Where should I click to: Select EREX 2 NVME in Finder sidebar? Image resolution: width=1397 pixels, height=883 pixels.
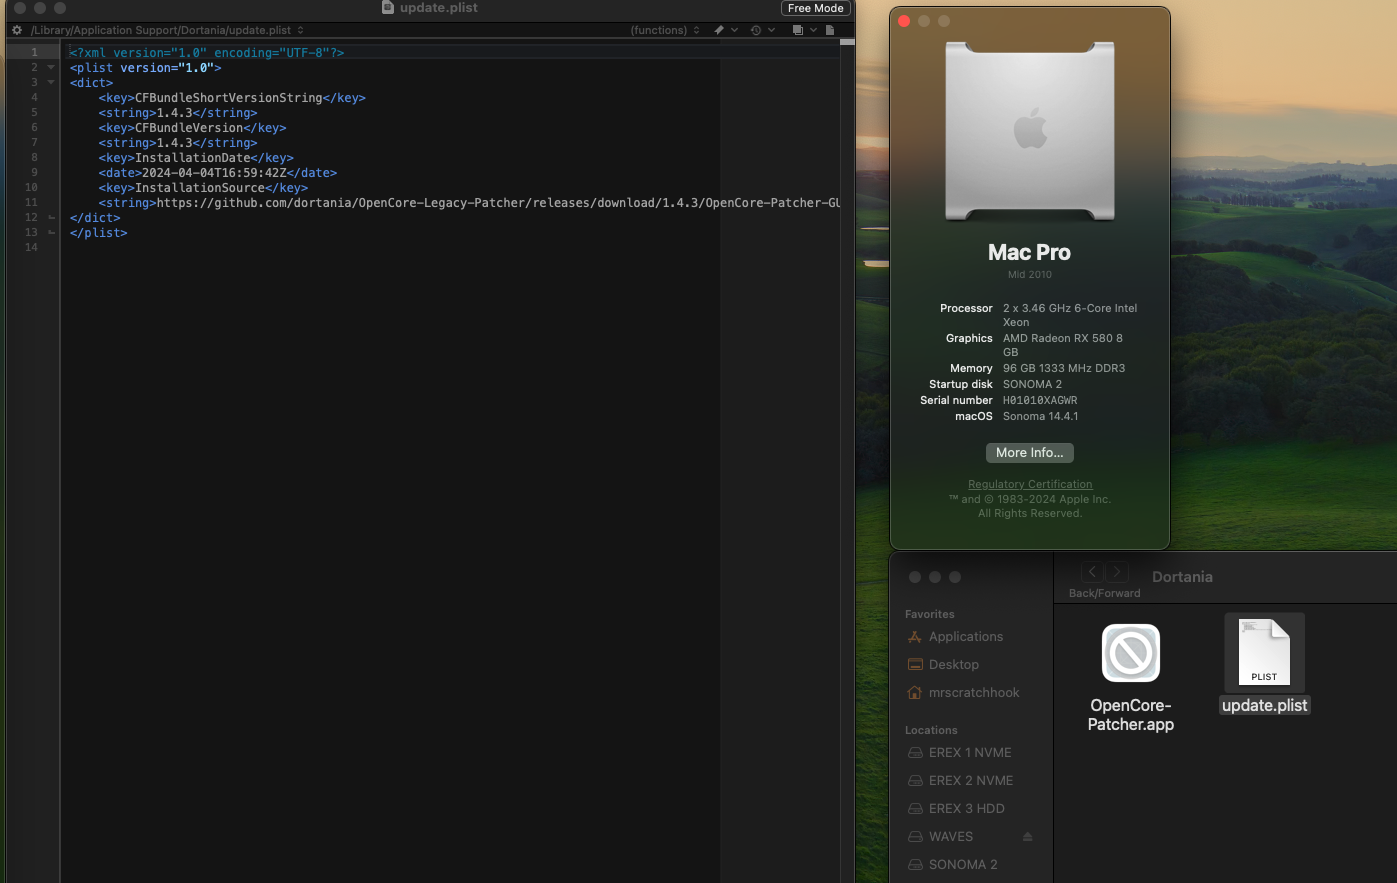pyautogui.click(x=961, y=781)
